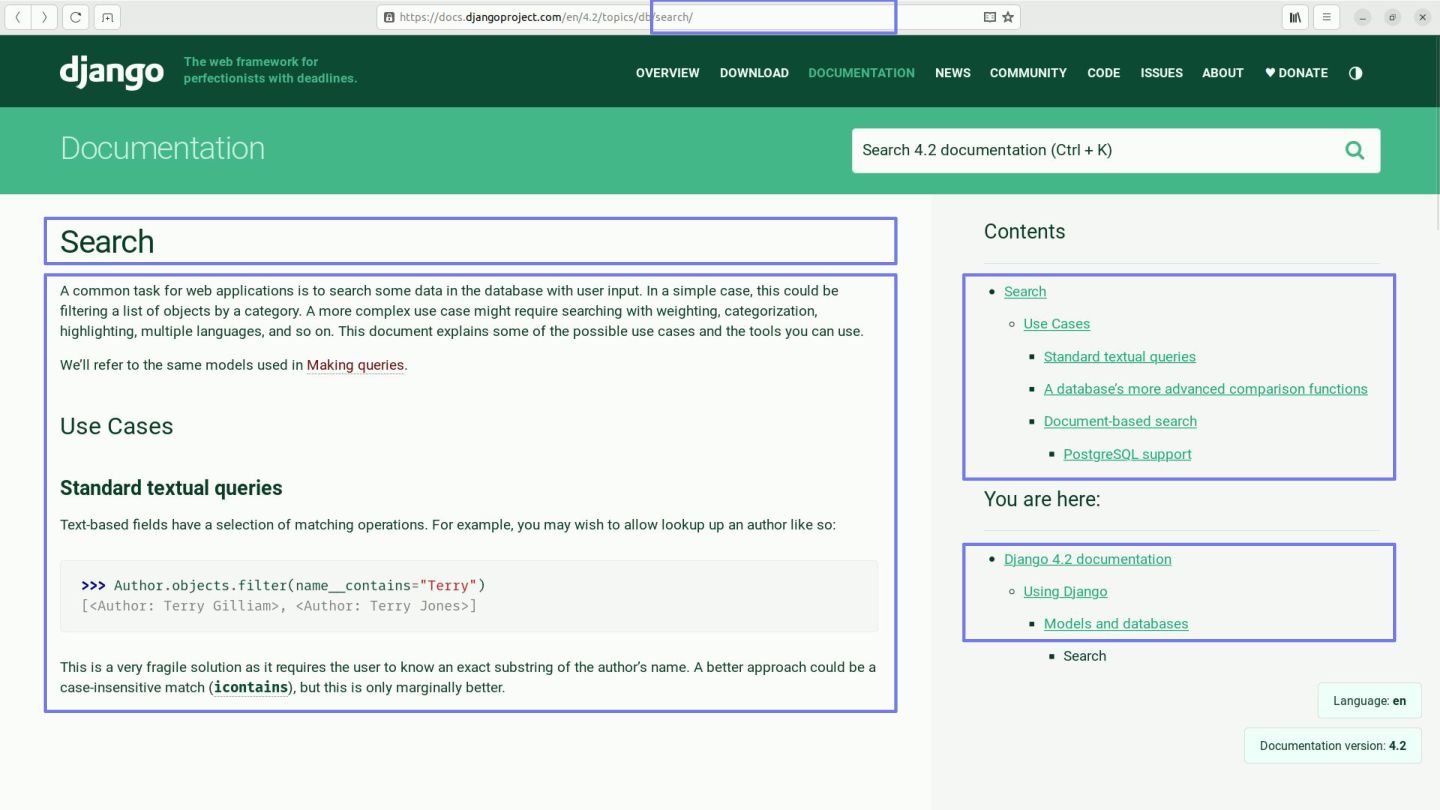
Task: Open the About nav item
Action: [1223, 73]
